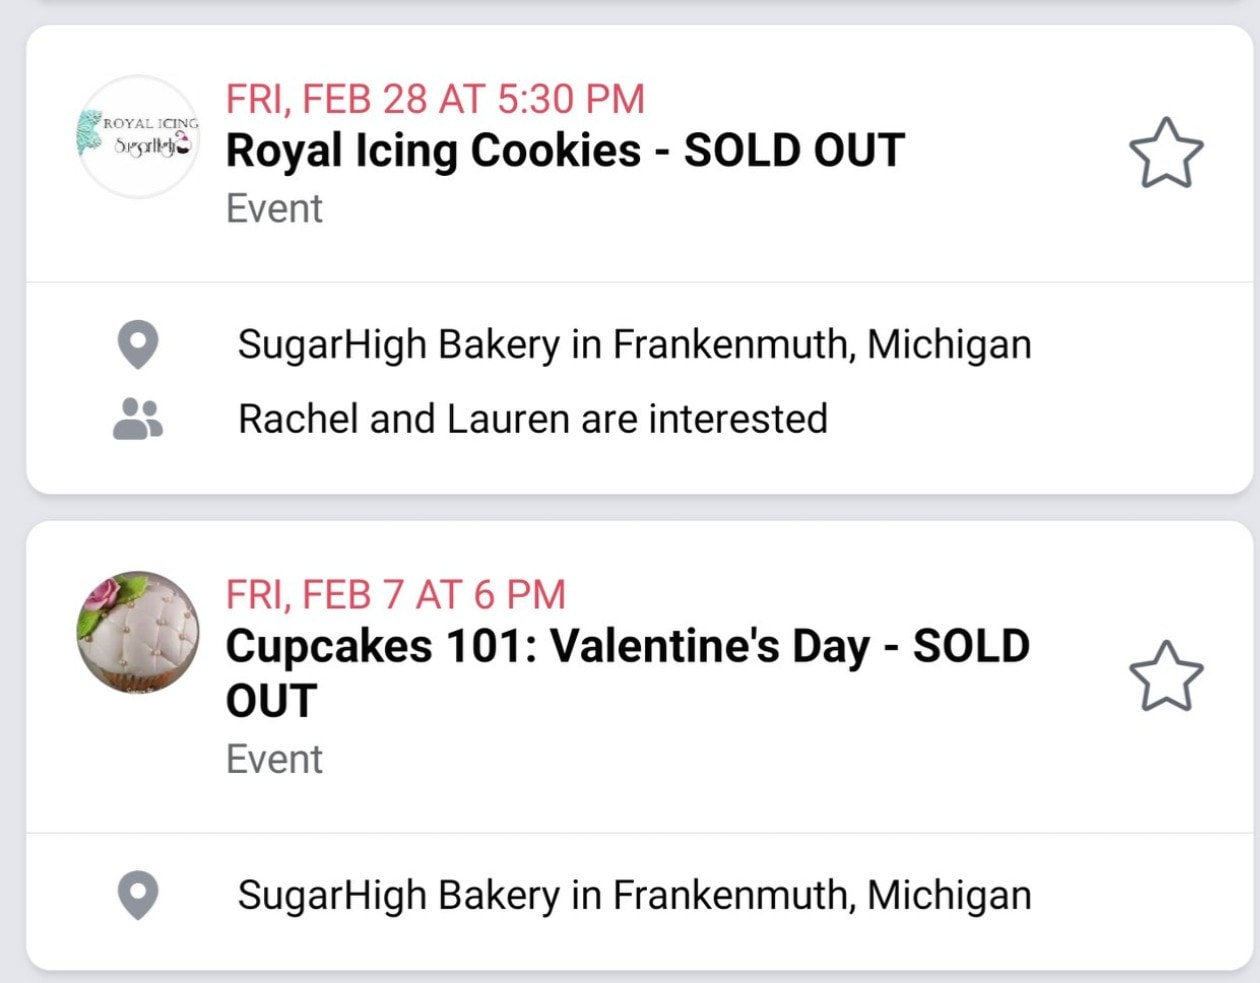View Rachel and Lauren are interested

pyautogui.click(x=533, y=419)
